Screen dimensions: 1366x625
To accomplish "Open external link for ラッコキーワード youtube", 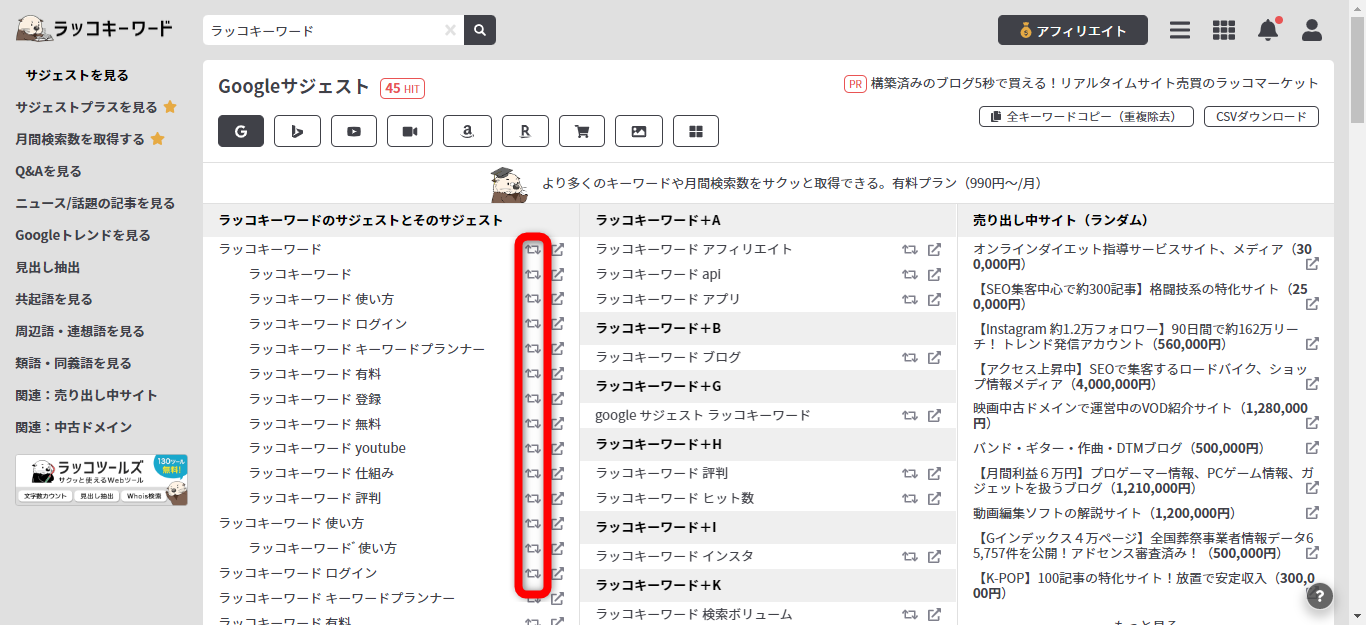I will 558,448.
